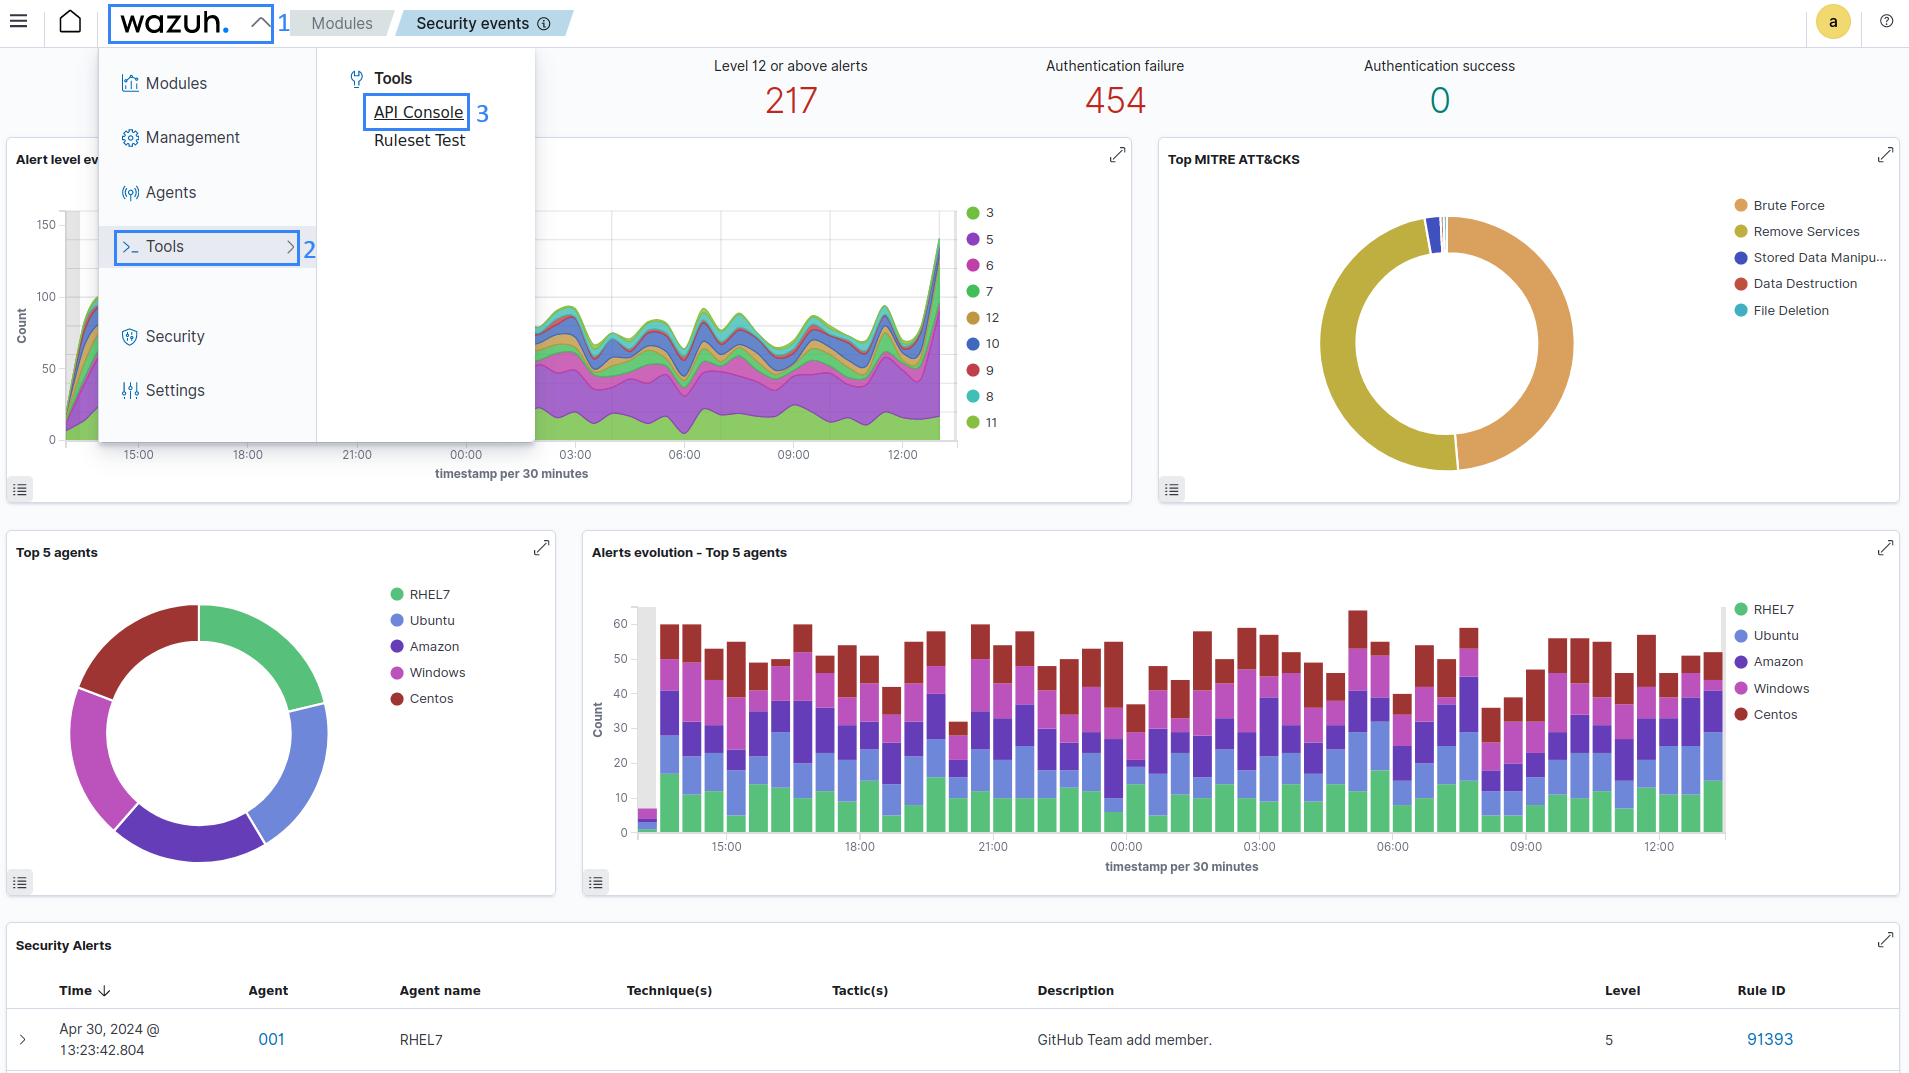
Task: Toggle legend of Alert level evolution chart
Action: click(x=20, y=489)
